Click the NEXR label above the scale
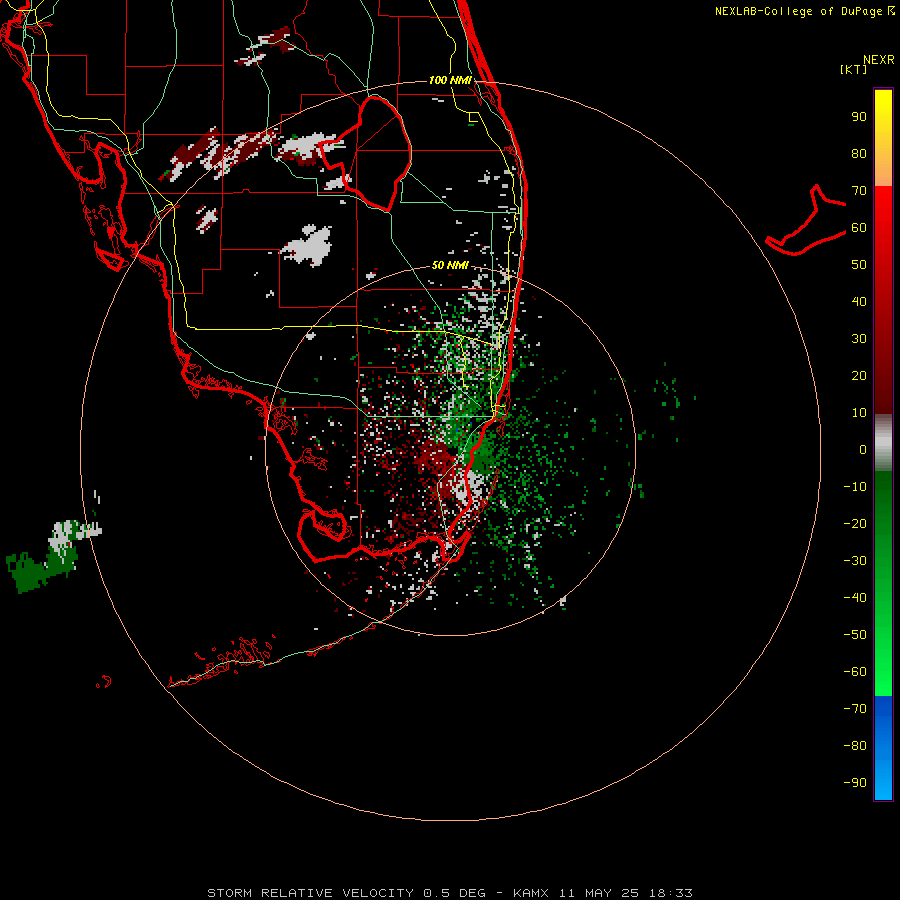The image size is (900, 900). [879, 60]
